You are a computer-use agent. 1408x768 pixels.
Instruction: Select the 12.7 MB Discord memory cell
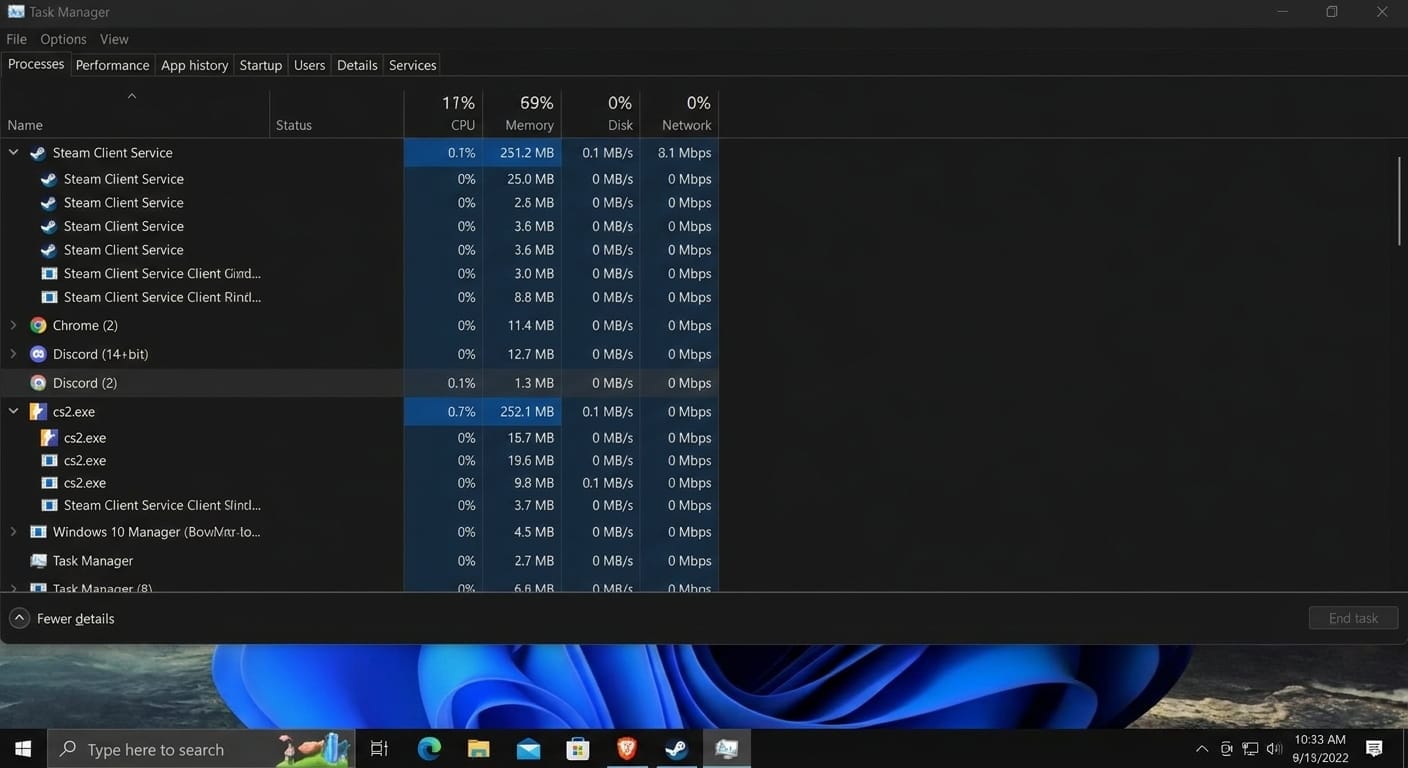click(x=522, y=354)
